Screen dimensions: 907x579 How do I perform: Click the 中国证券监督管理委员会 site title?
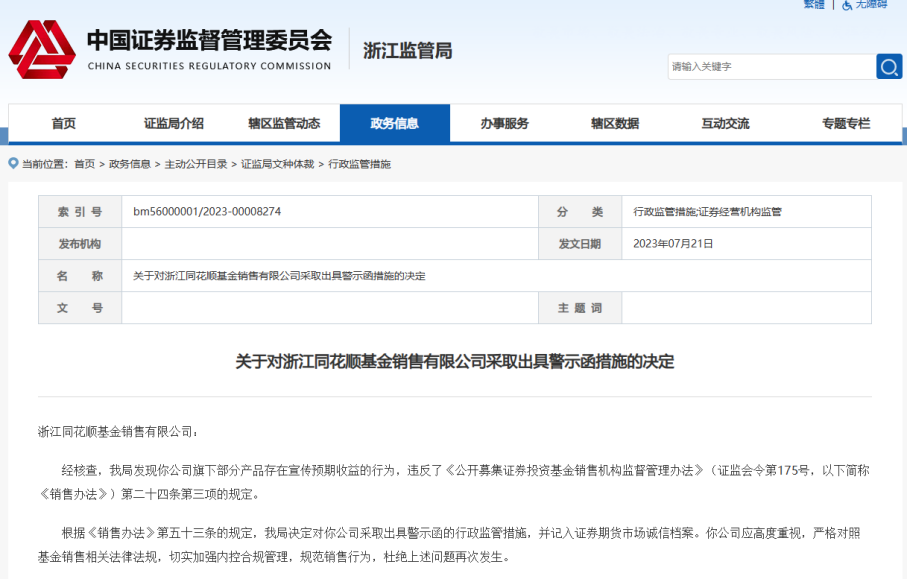pyautogui.click(x=209, y=40)
